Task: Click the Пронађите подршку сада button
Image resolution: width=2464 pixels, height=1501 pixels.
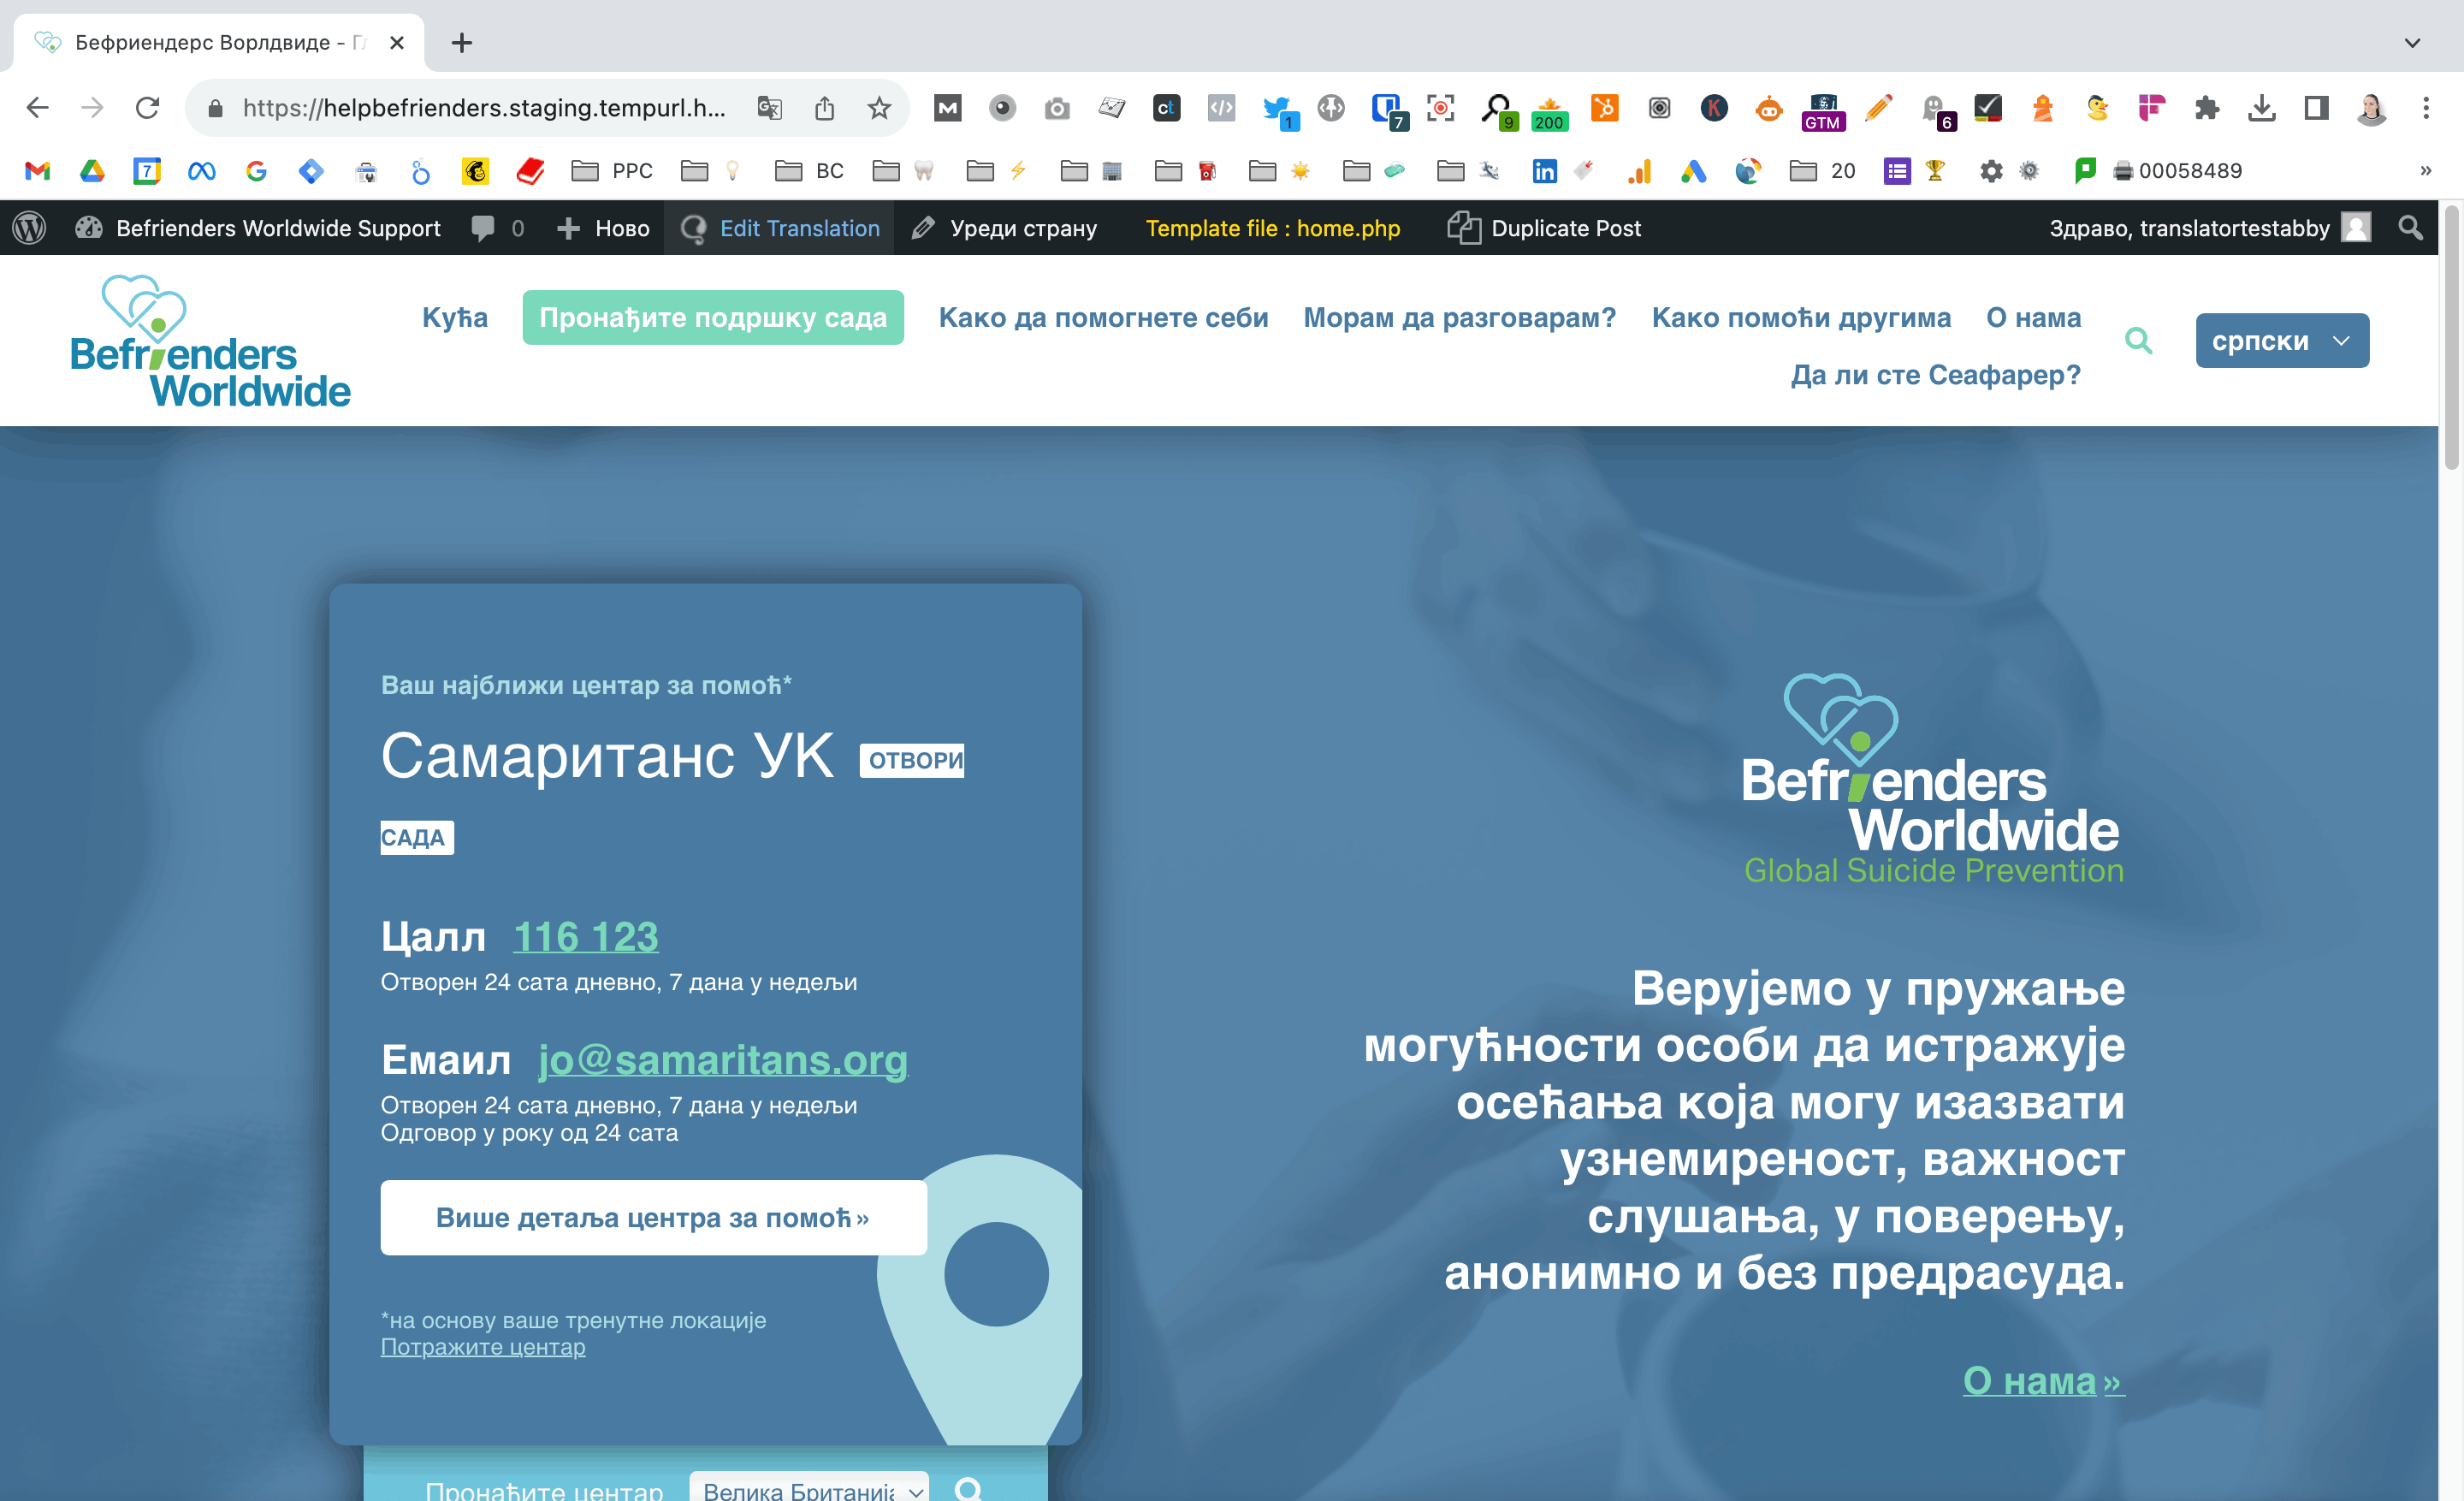Action: (x=713, y=318)
